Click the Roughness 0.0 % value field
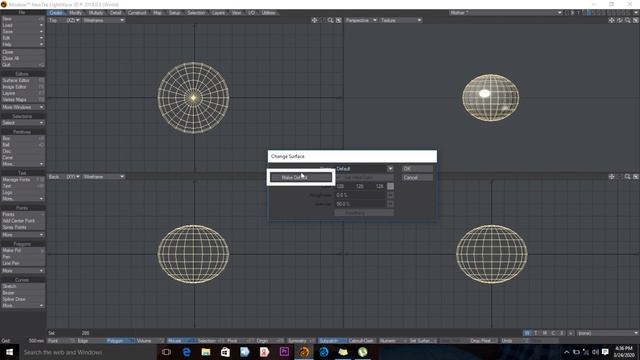This screenshot has height=360, width=640. (360, 195)
